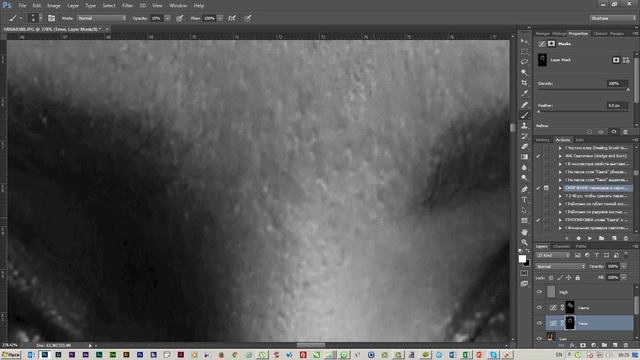640x360 pixels.
Task: Select the Eyedropper tool
Action: [524, 93]
